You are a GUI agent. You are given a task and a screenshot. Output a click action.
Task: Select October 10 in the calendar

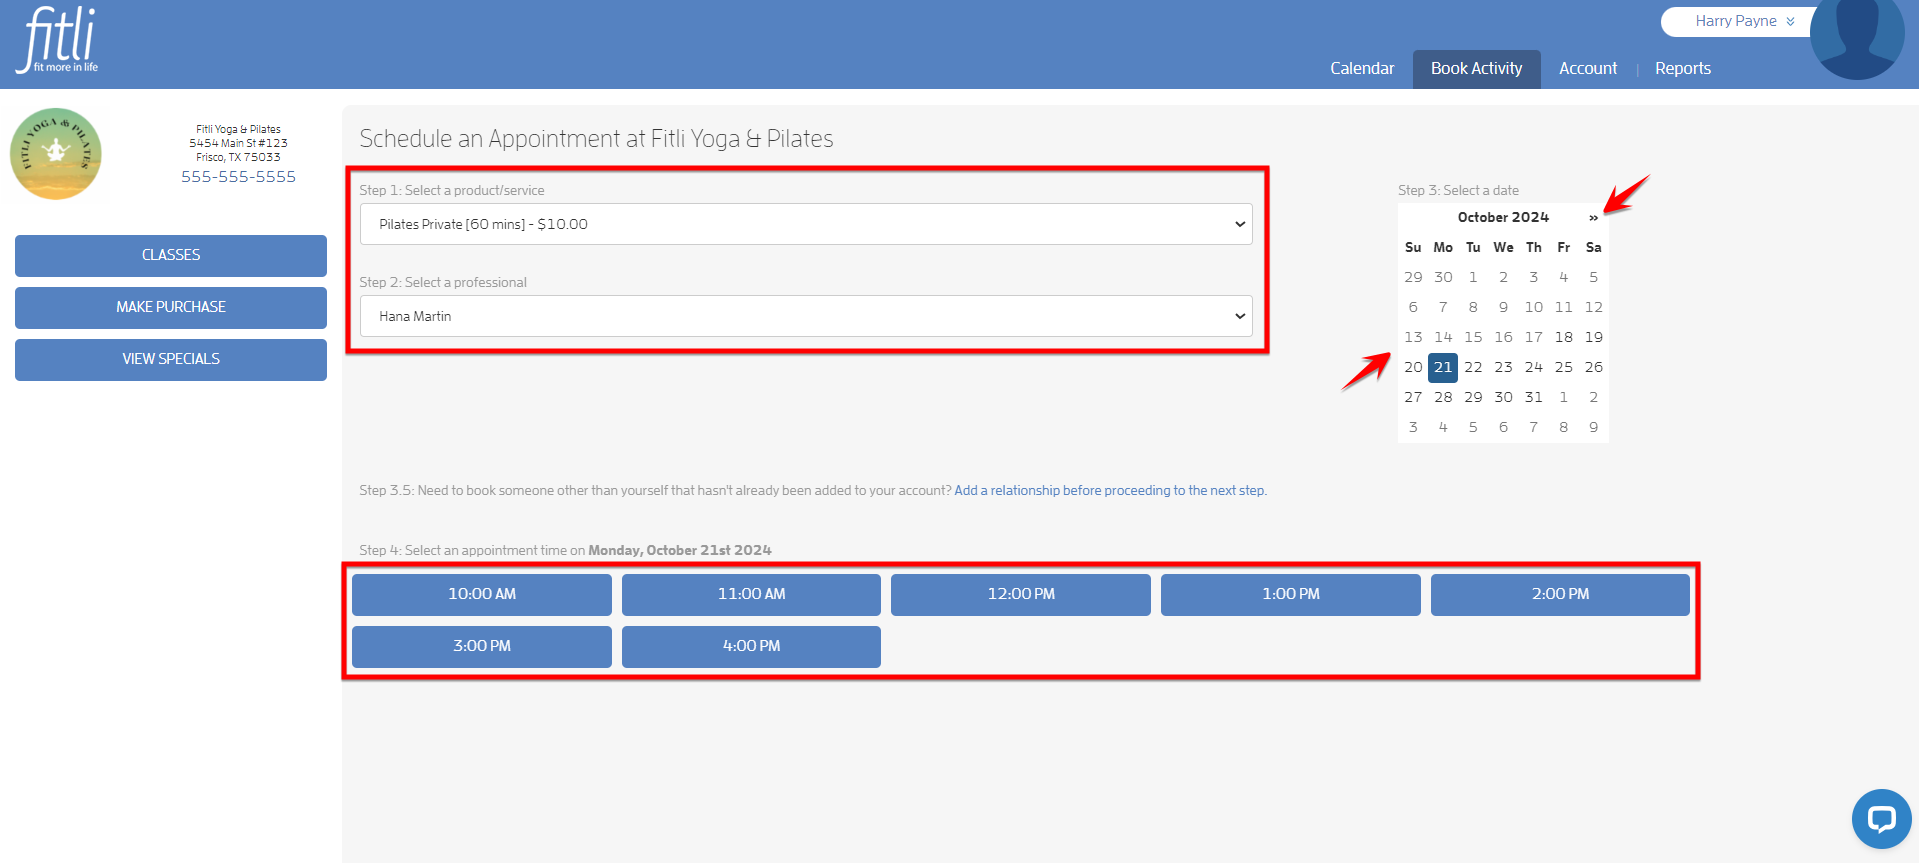click(1534, 307)
